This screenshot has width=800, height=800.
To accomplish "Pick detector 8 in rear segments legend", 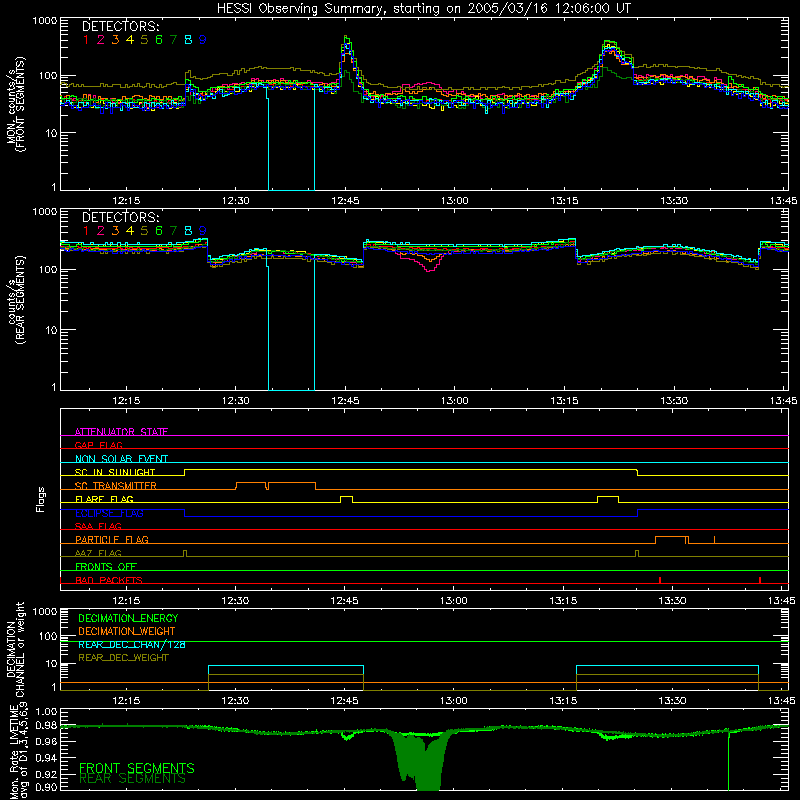I will tap(188, 231).
